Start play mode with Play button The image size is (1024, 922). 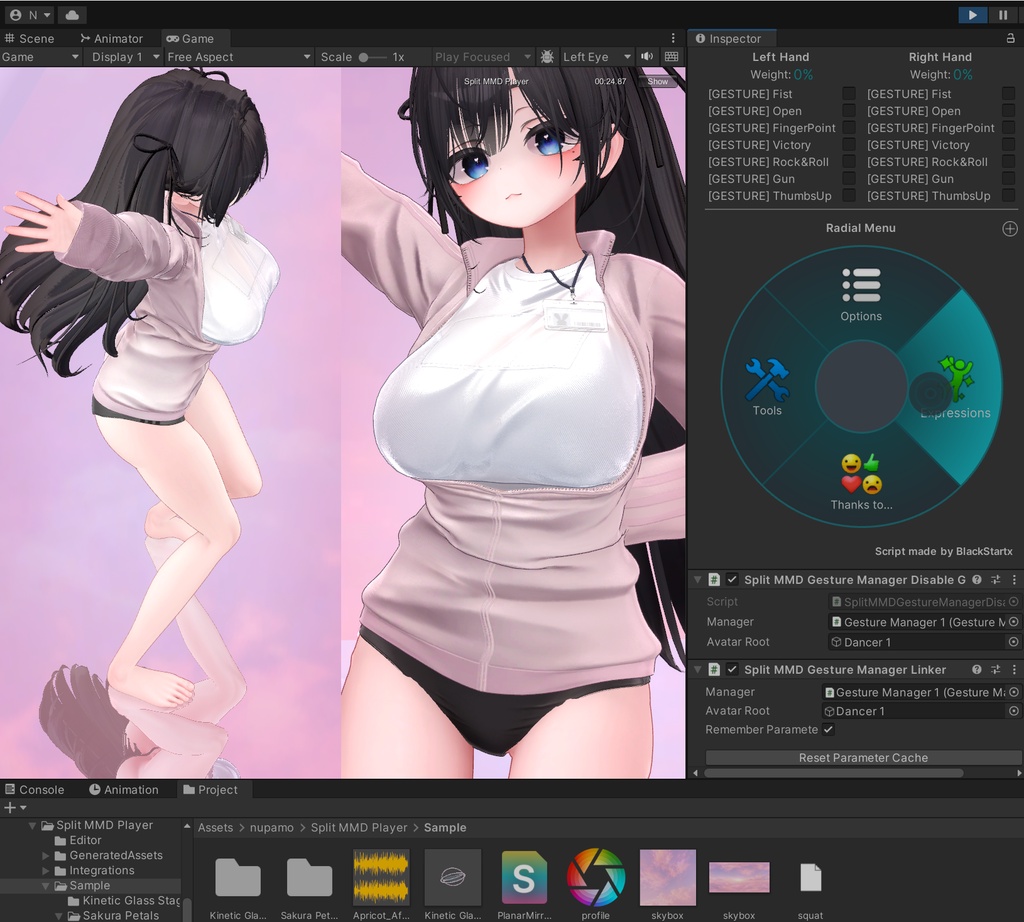pyautogui.click(x=972, y=14)
